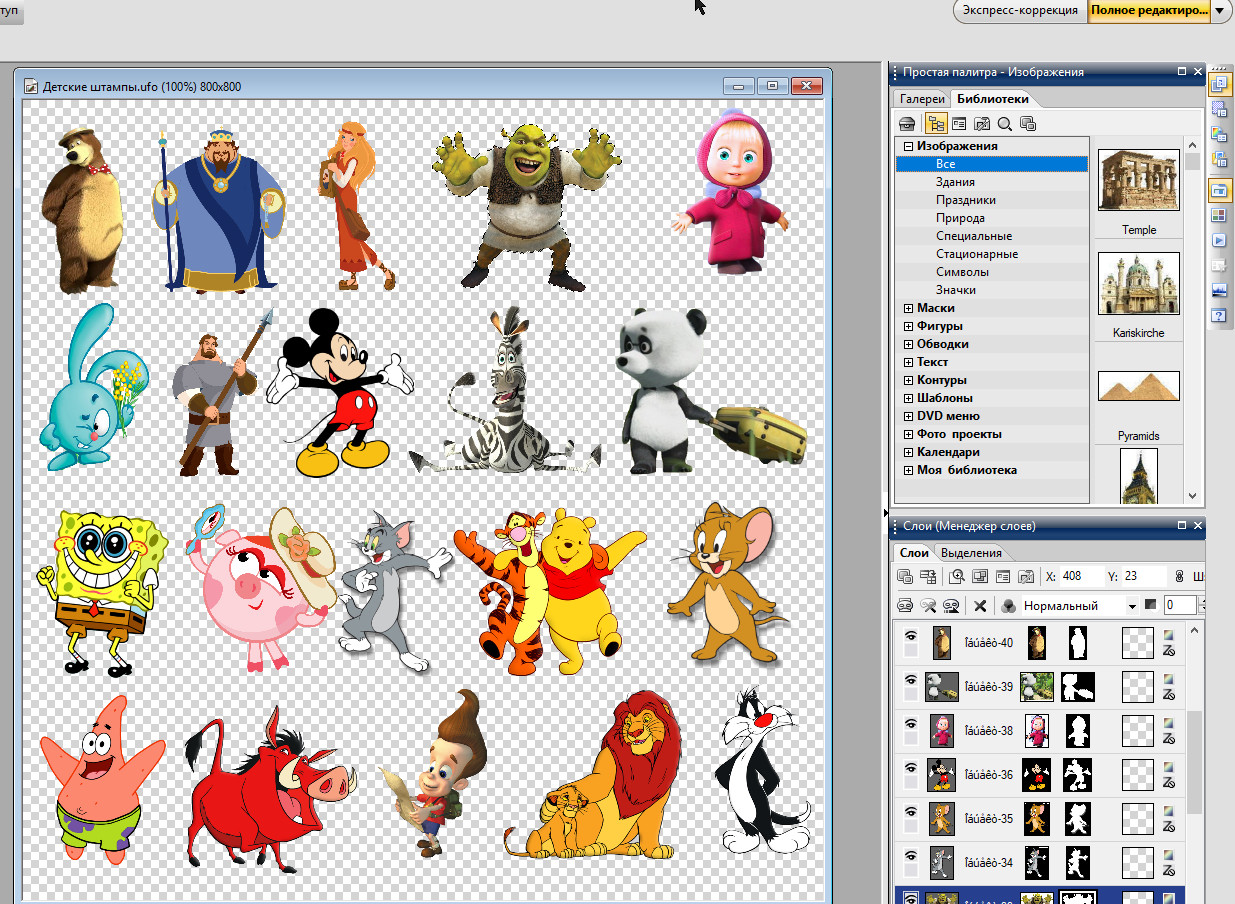This screenshot has height=904, width=1235.
Task: Select the Библиотеки tab
Action: coord(993,99)
